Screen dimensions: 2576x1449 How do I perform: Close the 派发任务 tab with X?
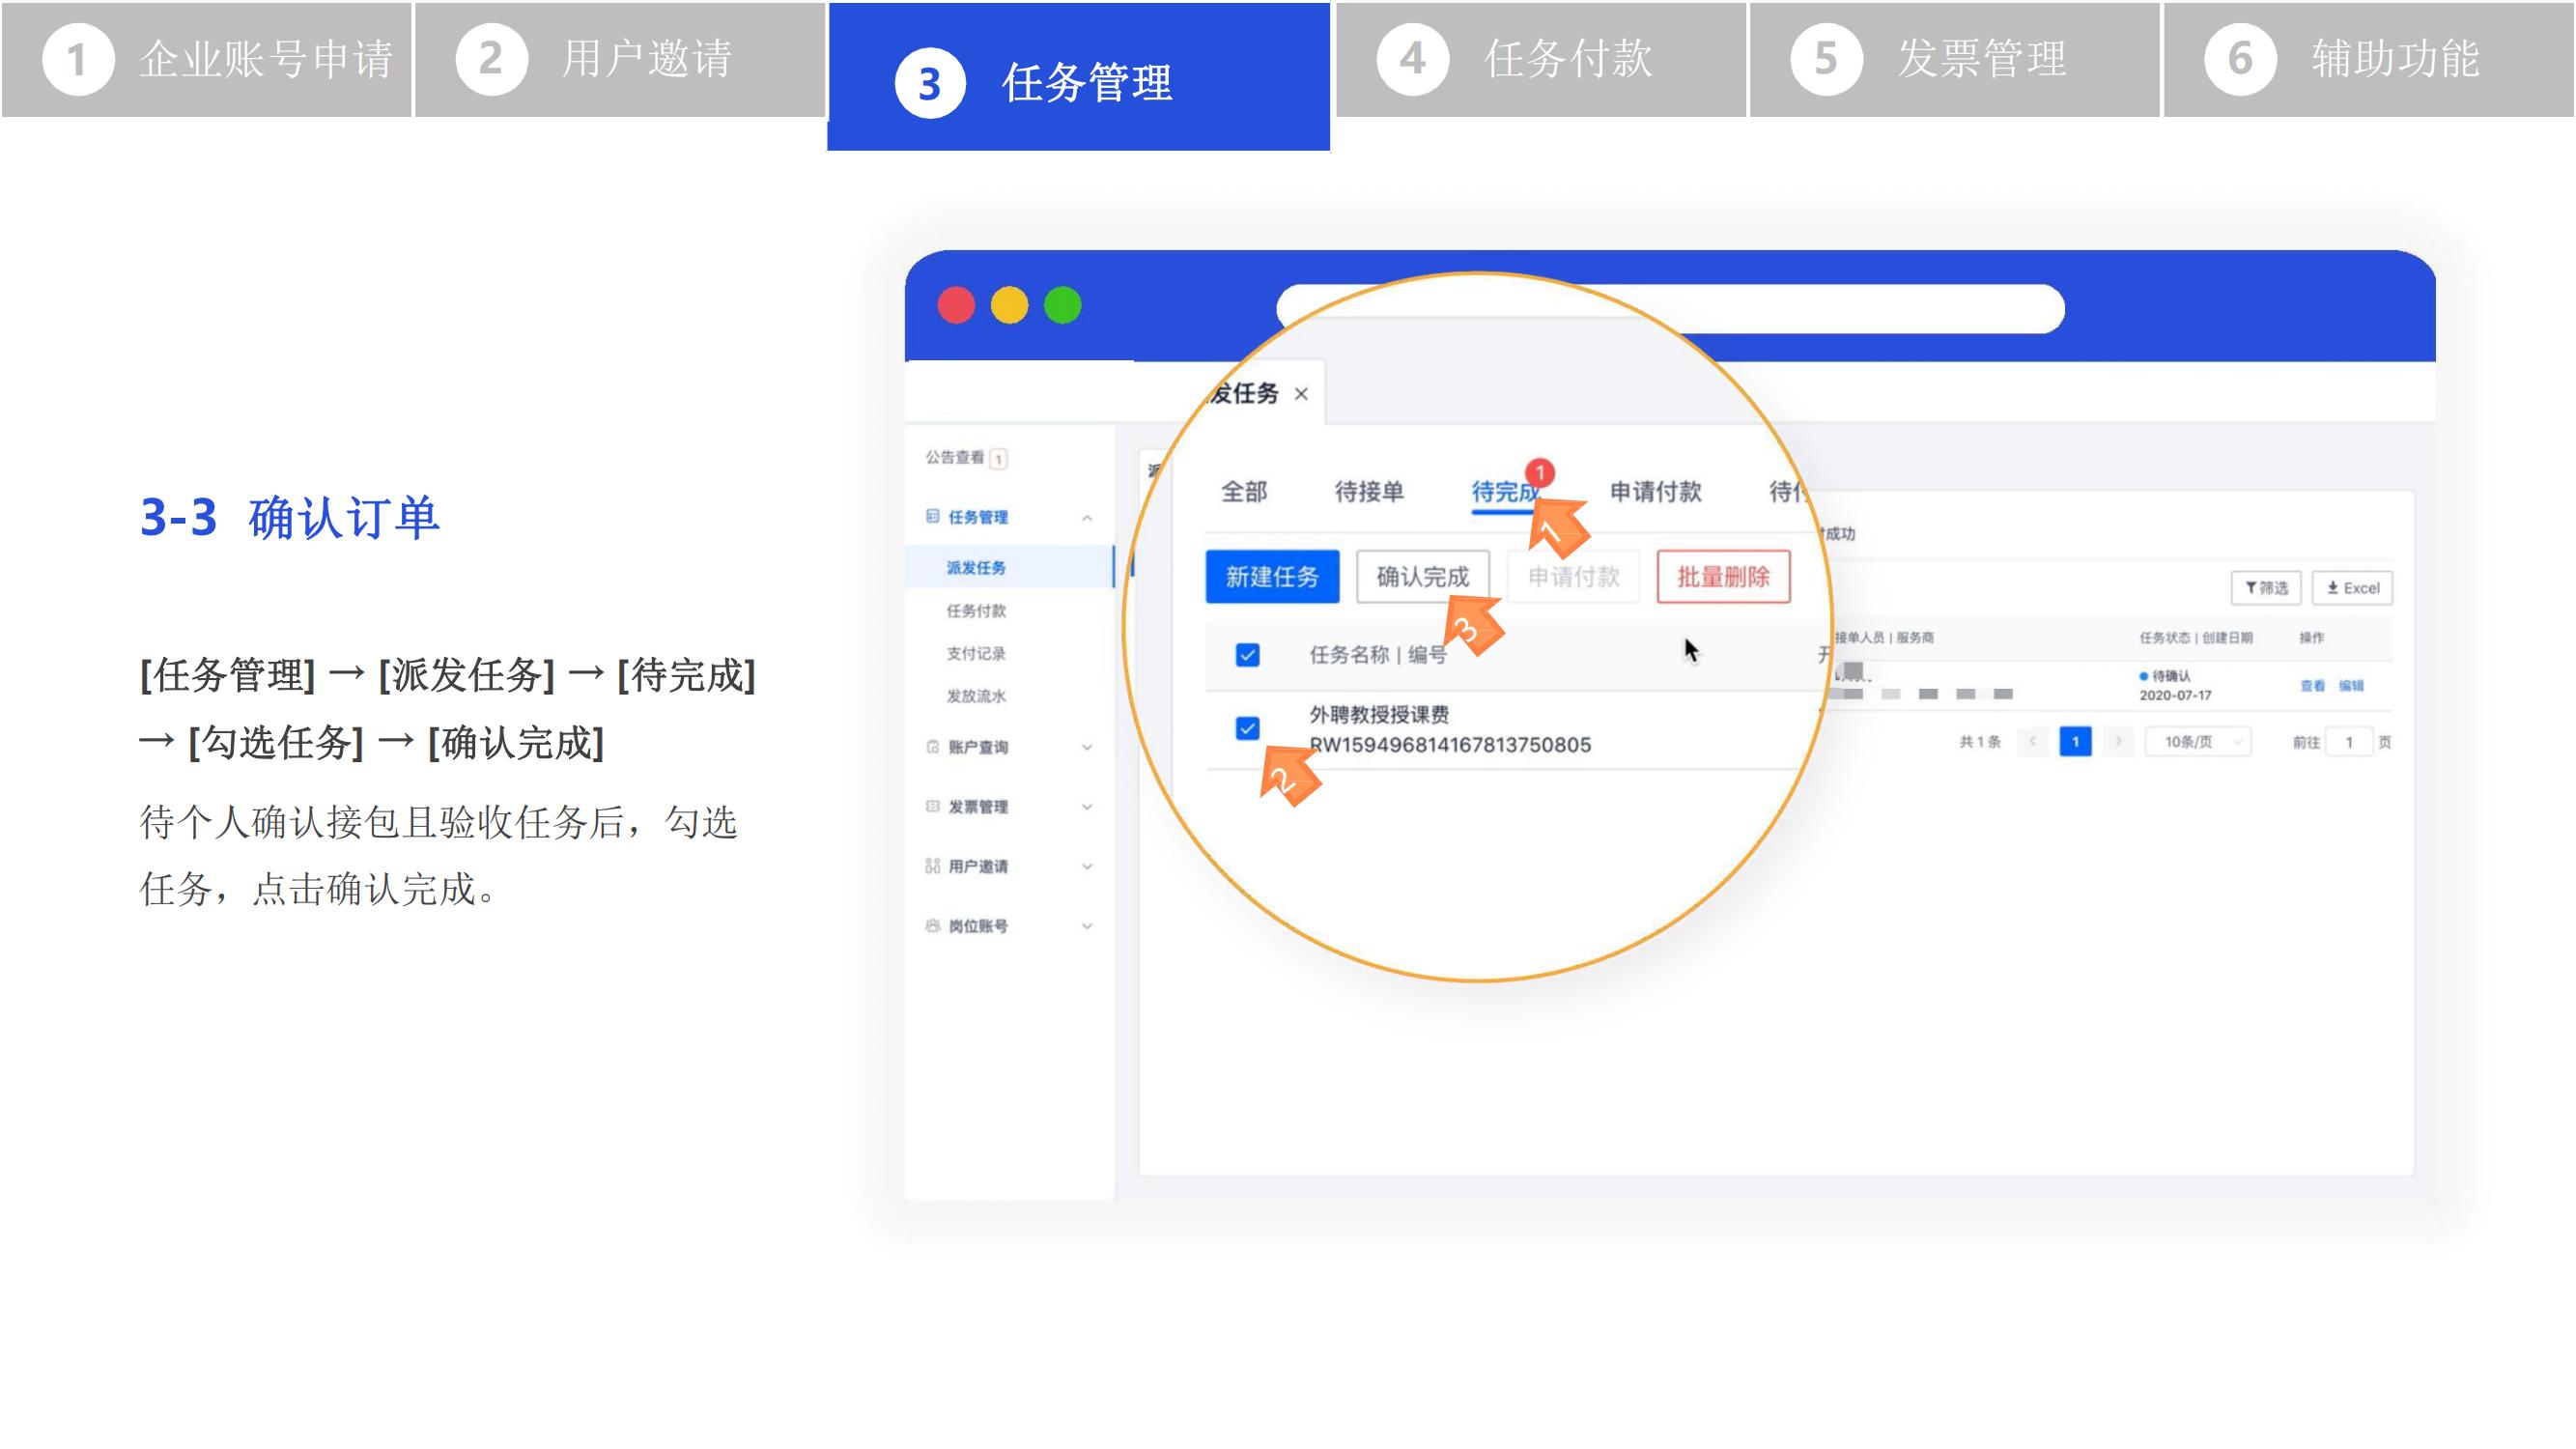tap(1301, 394)
